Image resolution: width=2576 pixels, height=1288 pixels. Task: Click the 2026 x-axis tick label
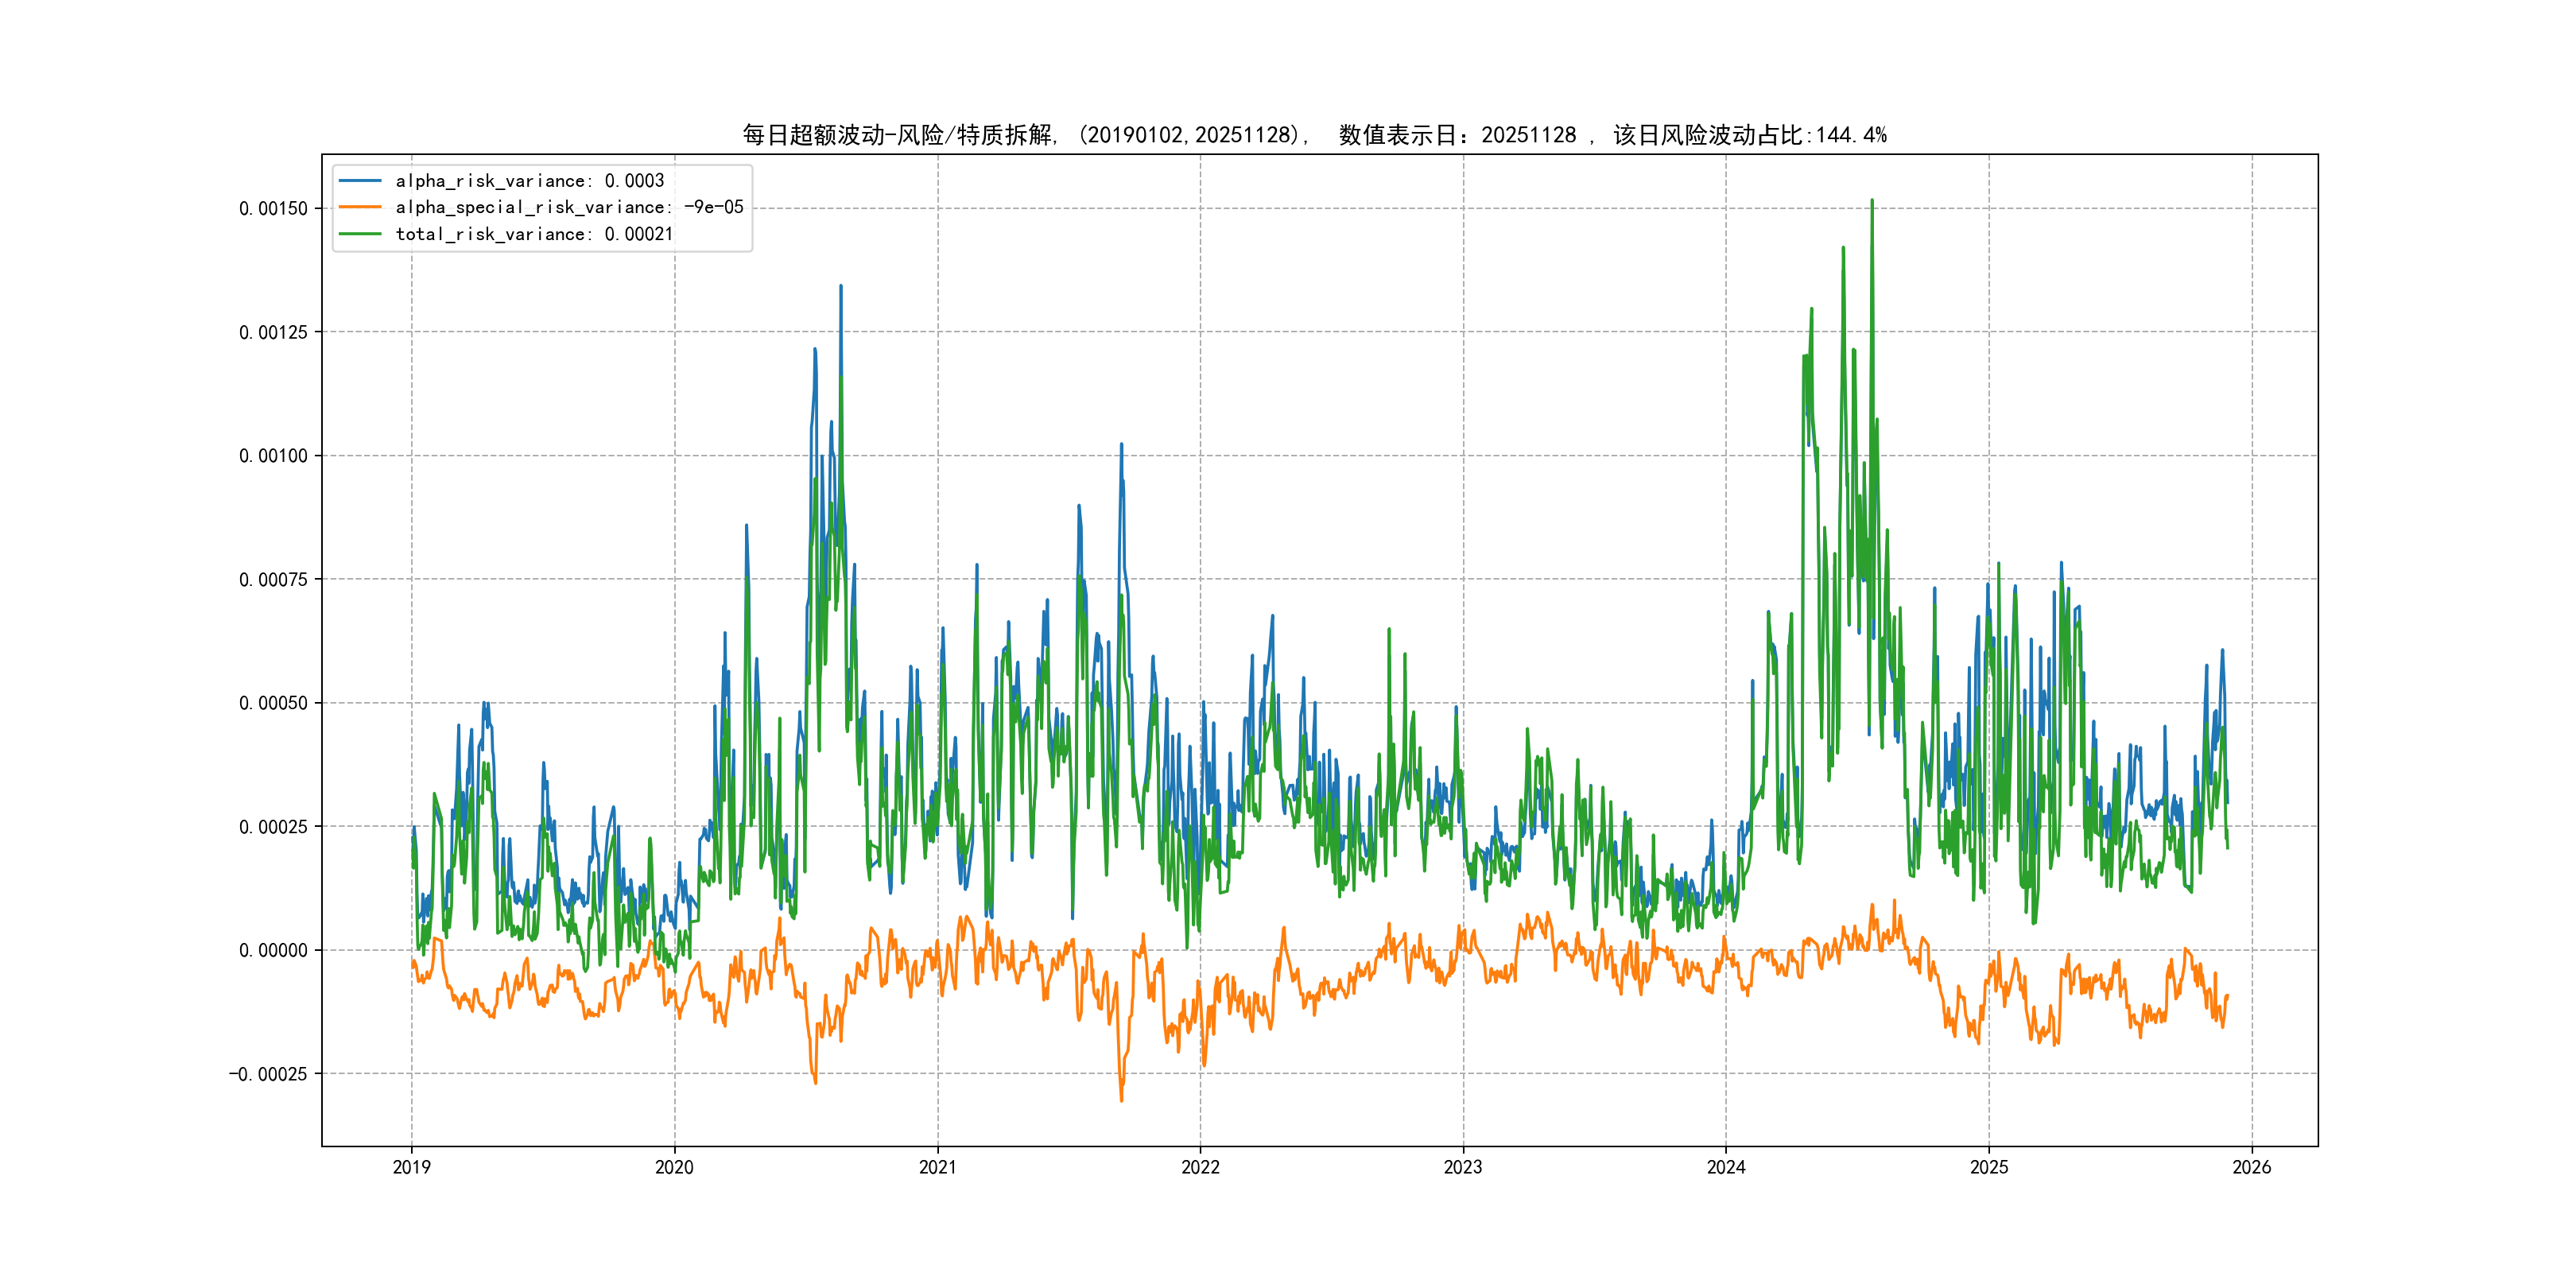[x=2252, y=1167]
